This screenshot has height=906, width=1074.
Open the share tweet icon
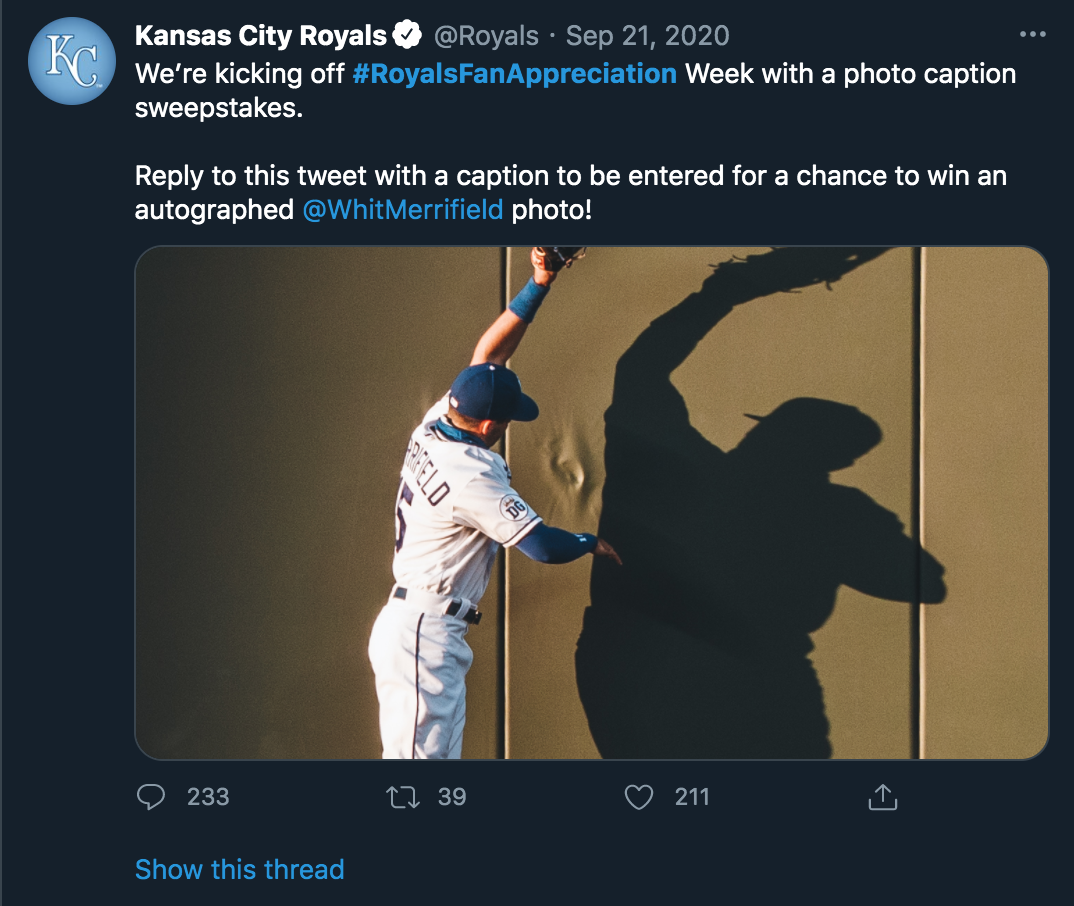click(881, 797)
